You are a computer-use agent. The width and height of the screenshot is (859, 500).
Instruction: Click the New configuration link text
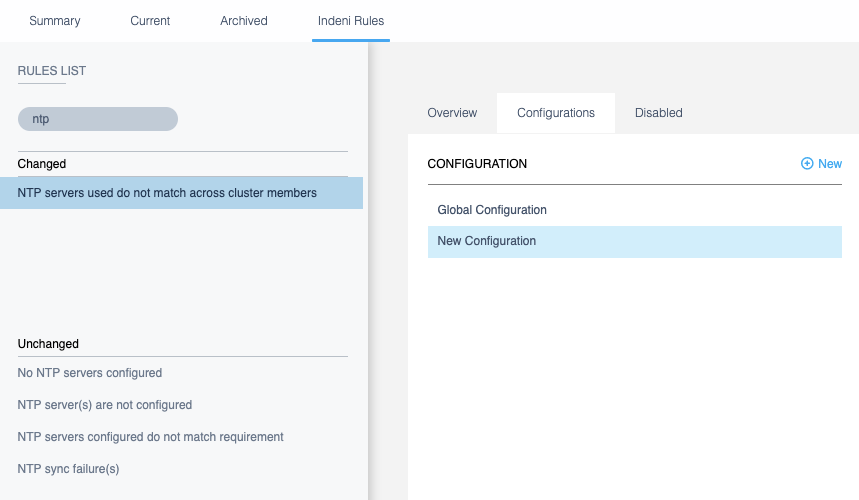(830, 164)
